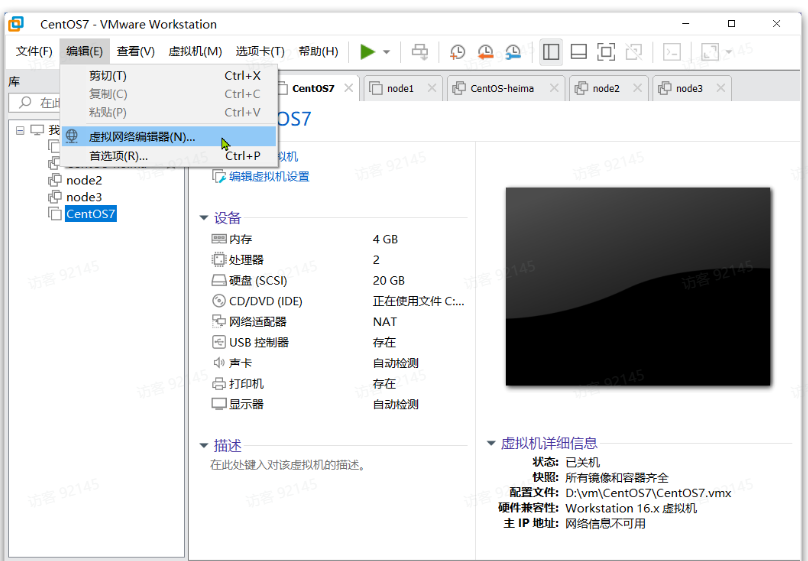Click the virtual machine screen thumbnail
808x561 pixels.
point(638,286)
